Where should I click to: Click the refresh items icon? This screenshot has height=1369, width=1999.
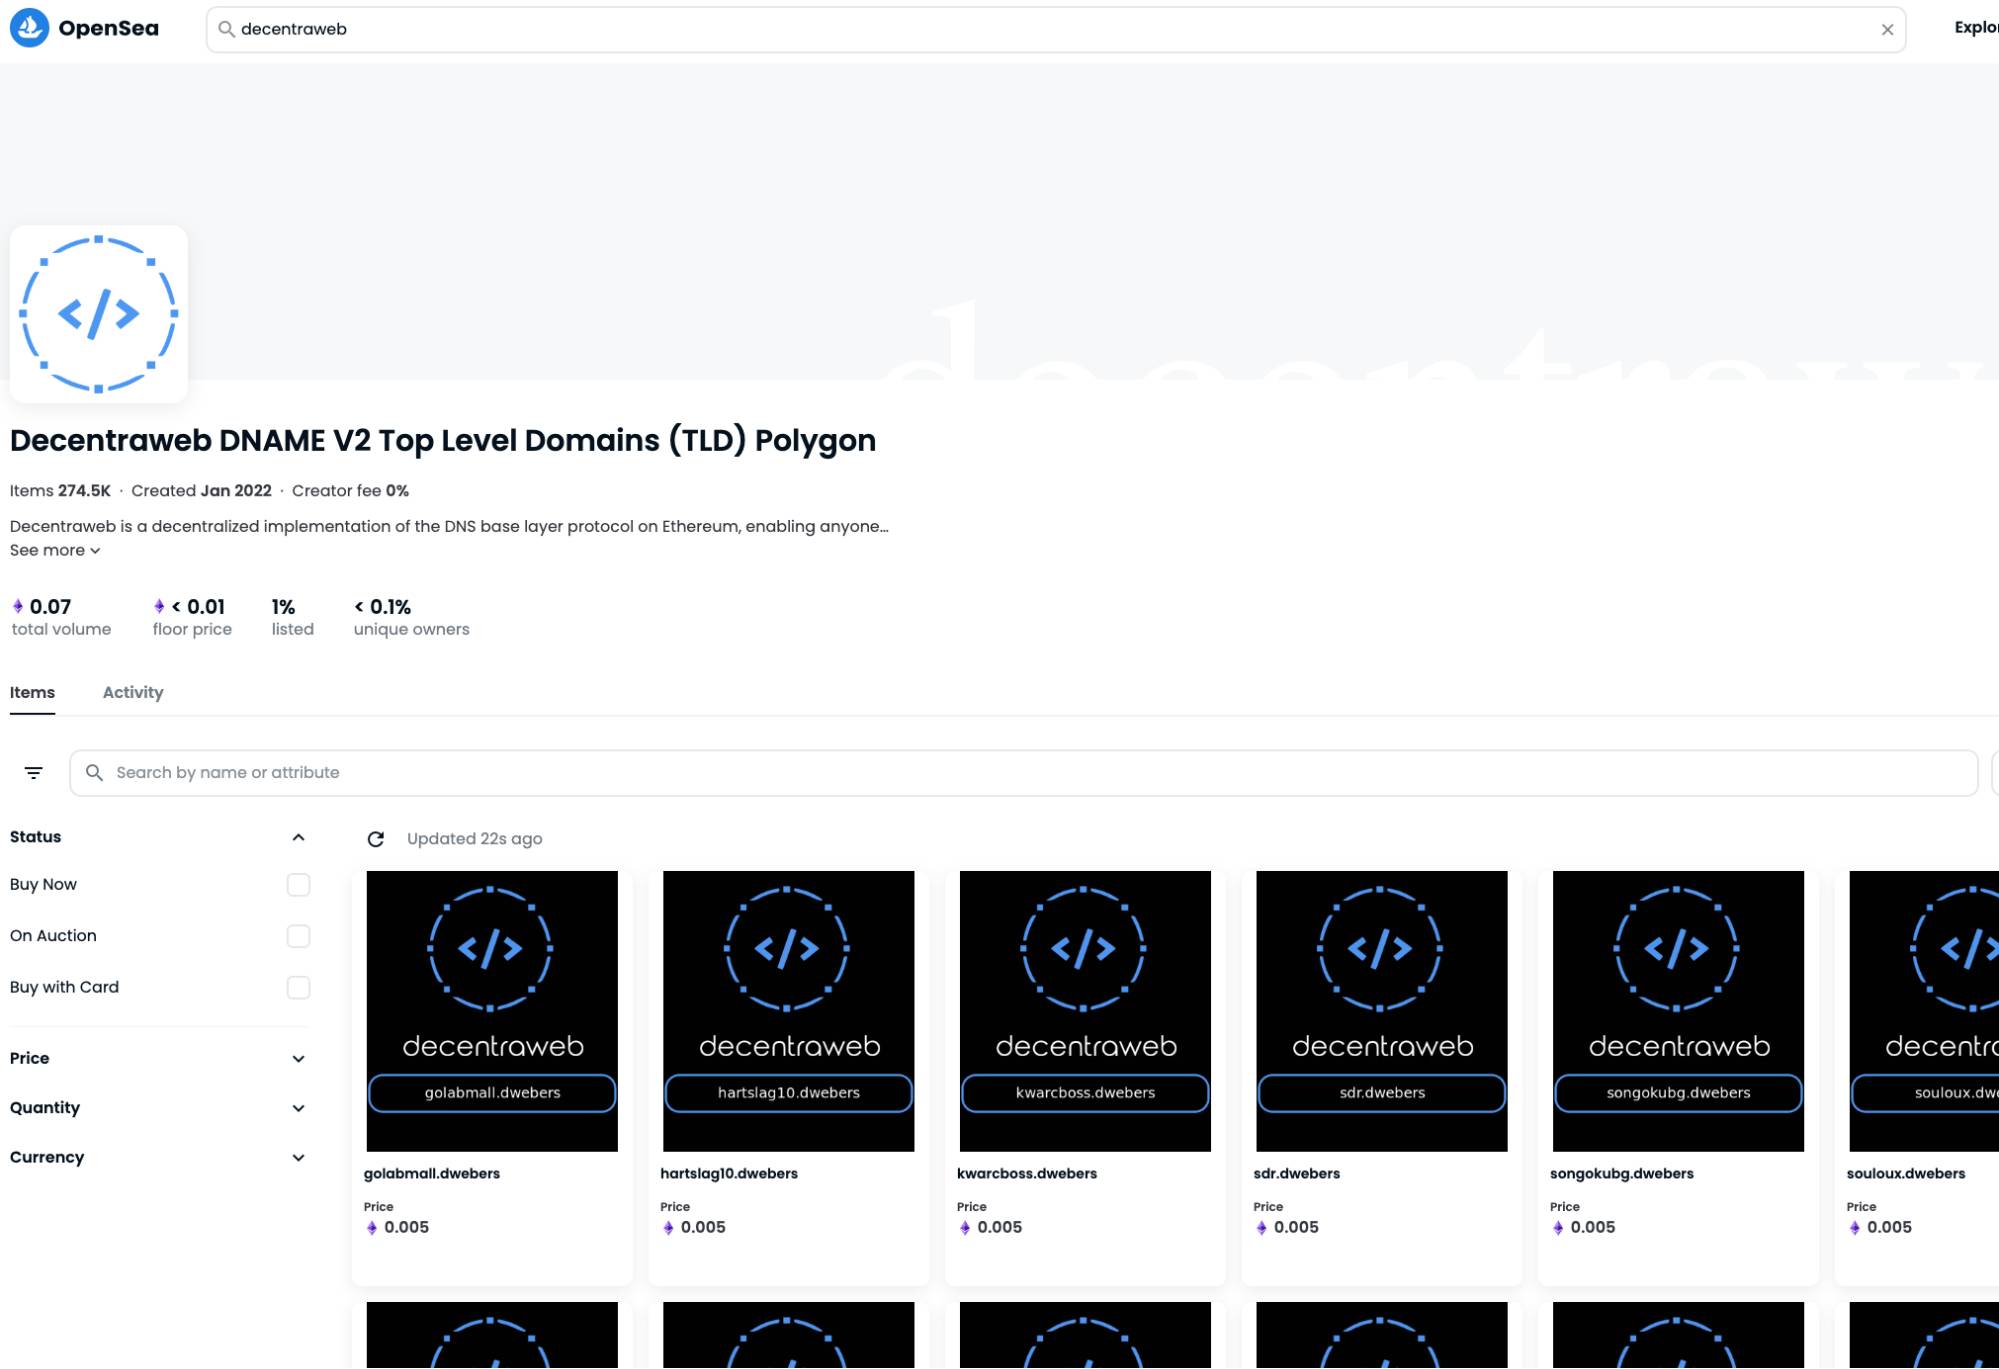tap(376, 839)
